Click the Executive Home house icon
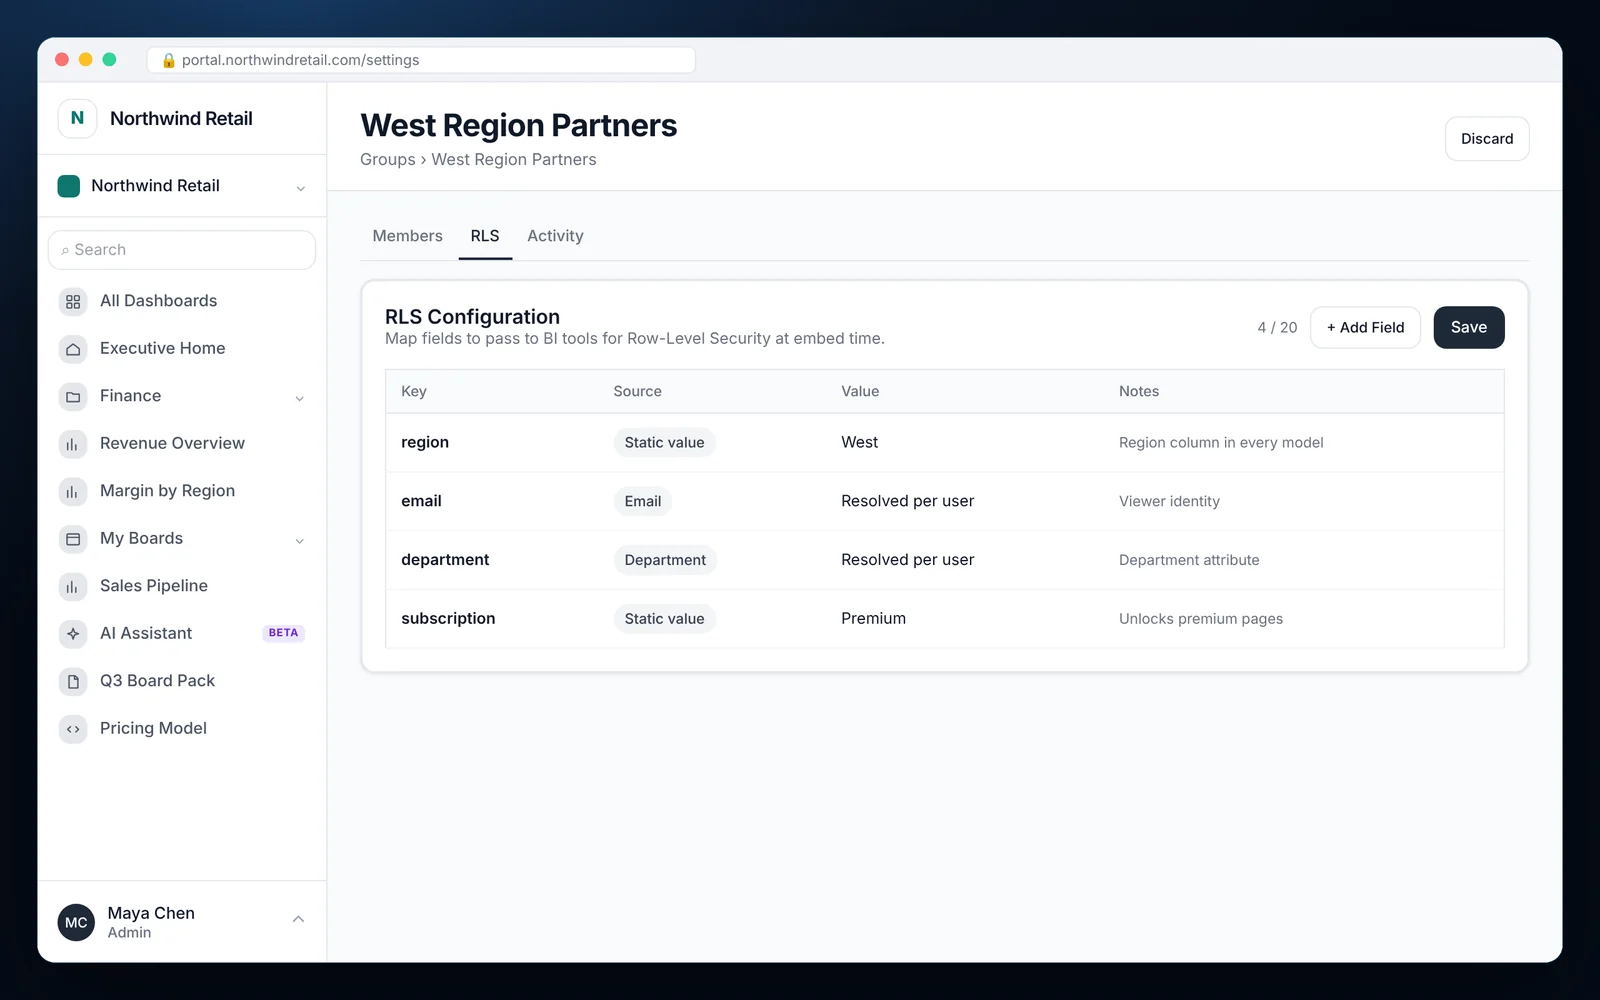1600x1000 pixels. 73,349
